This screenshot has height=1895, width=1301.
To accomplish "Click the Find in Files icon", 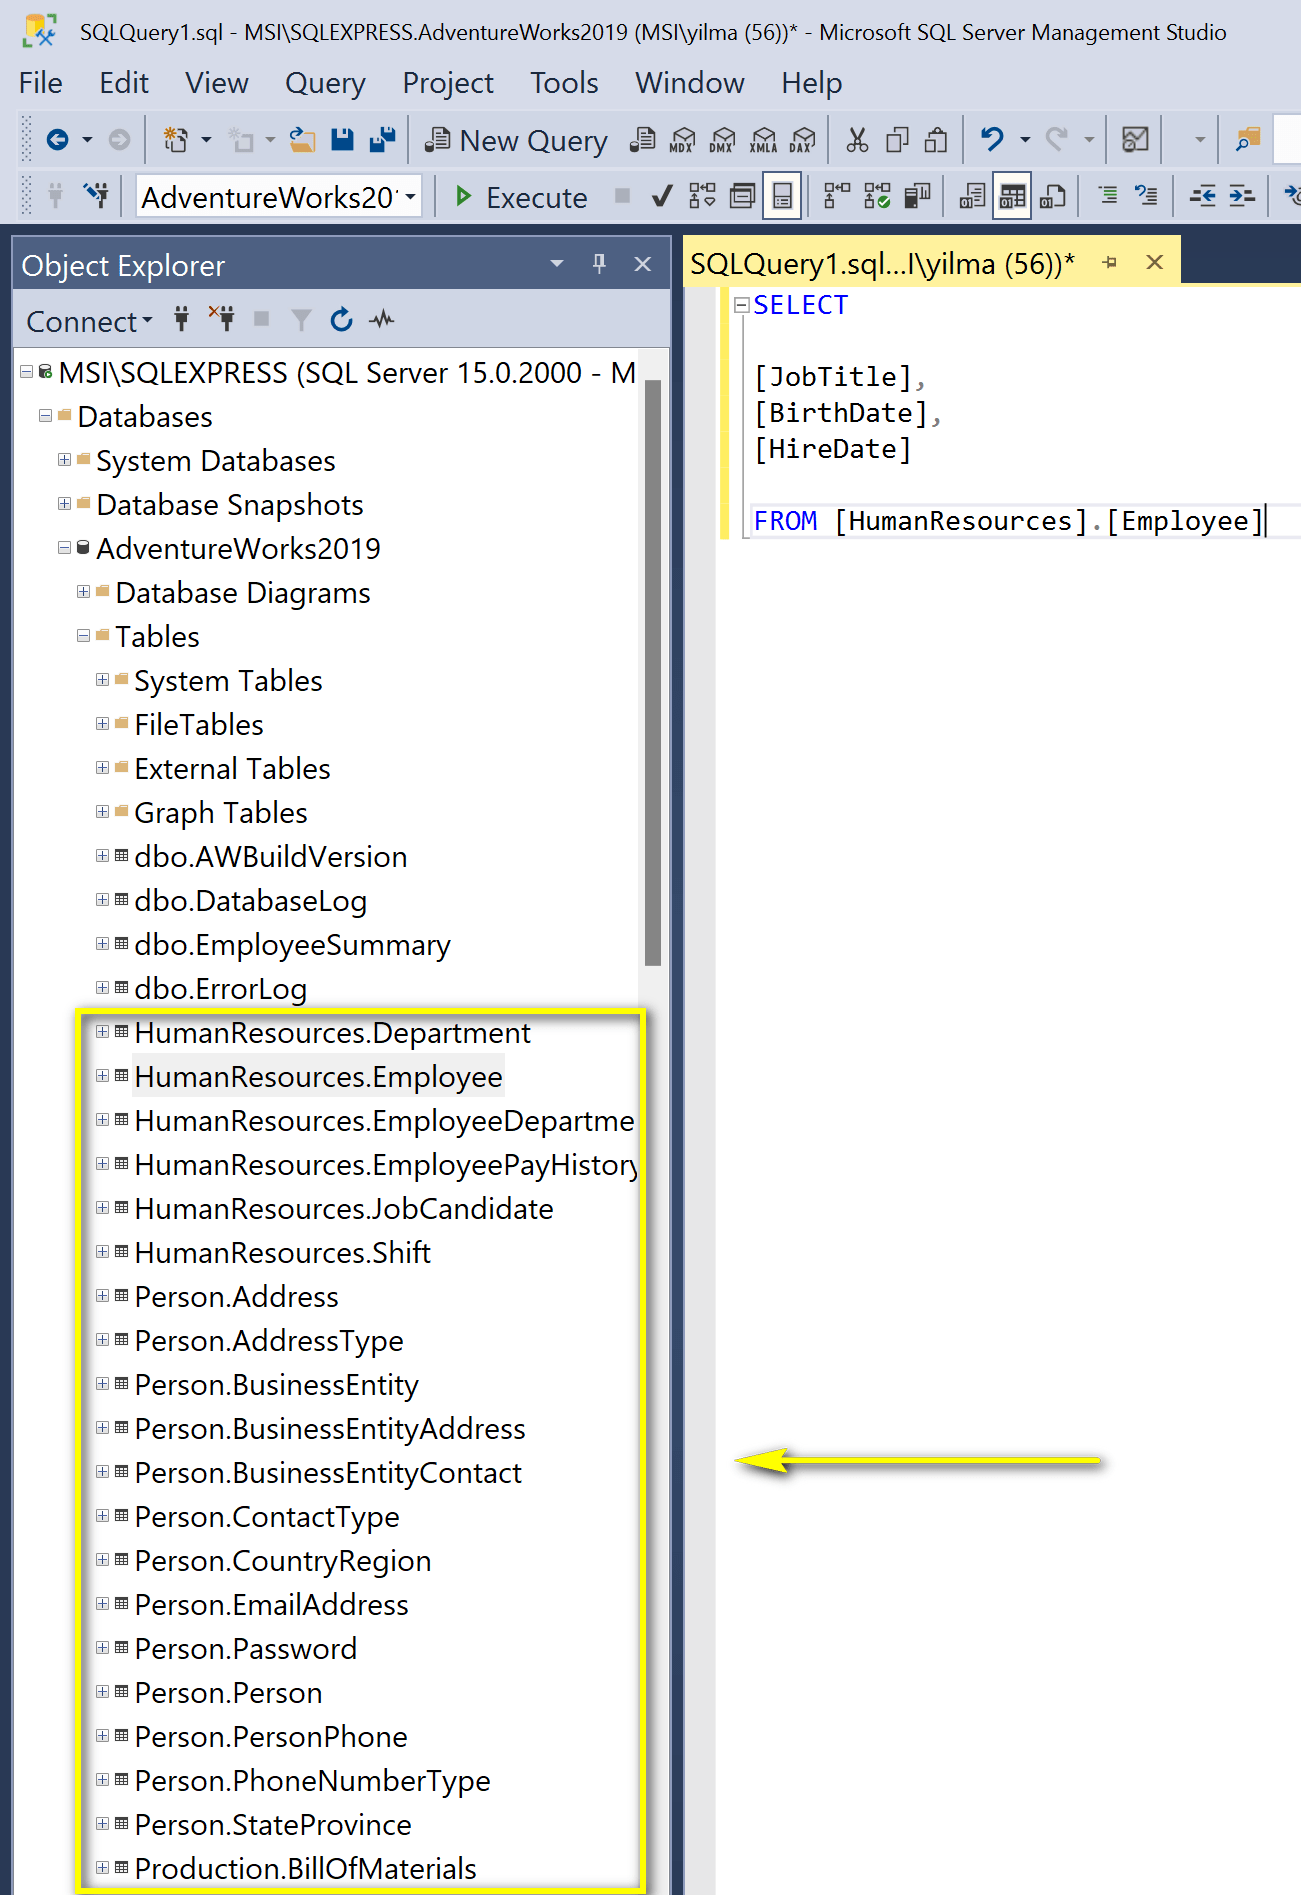I will [x=1248, y=139].
